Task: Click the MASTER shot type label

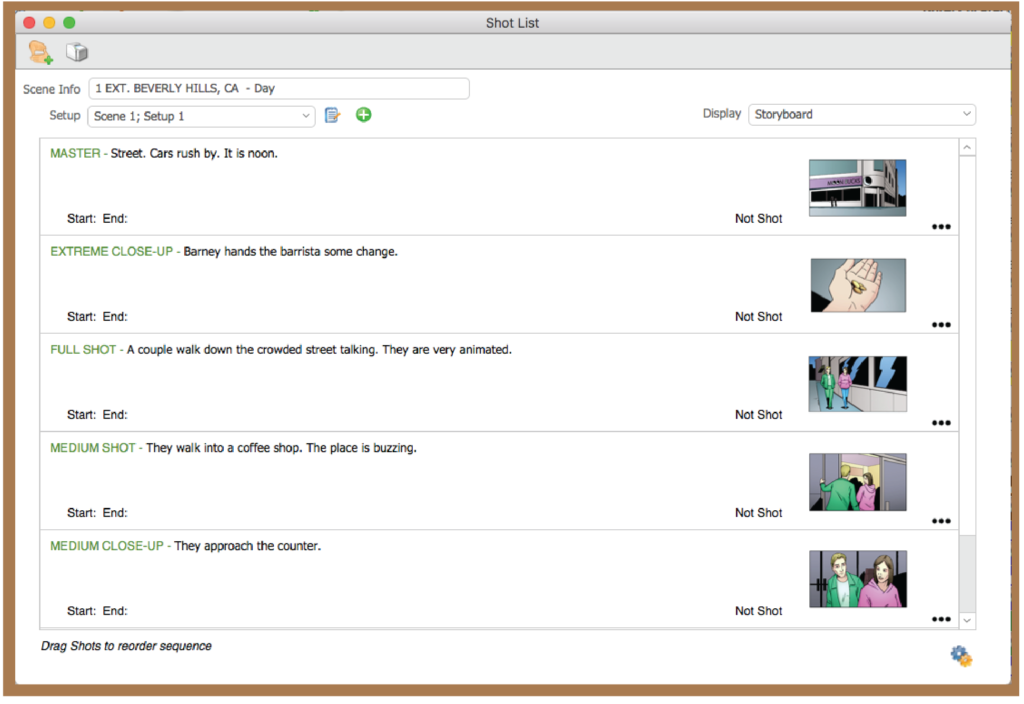Action: click(75, 153)
